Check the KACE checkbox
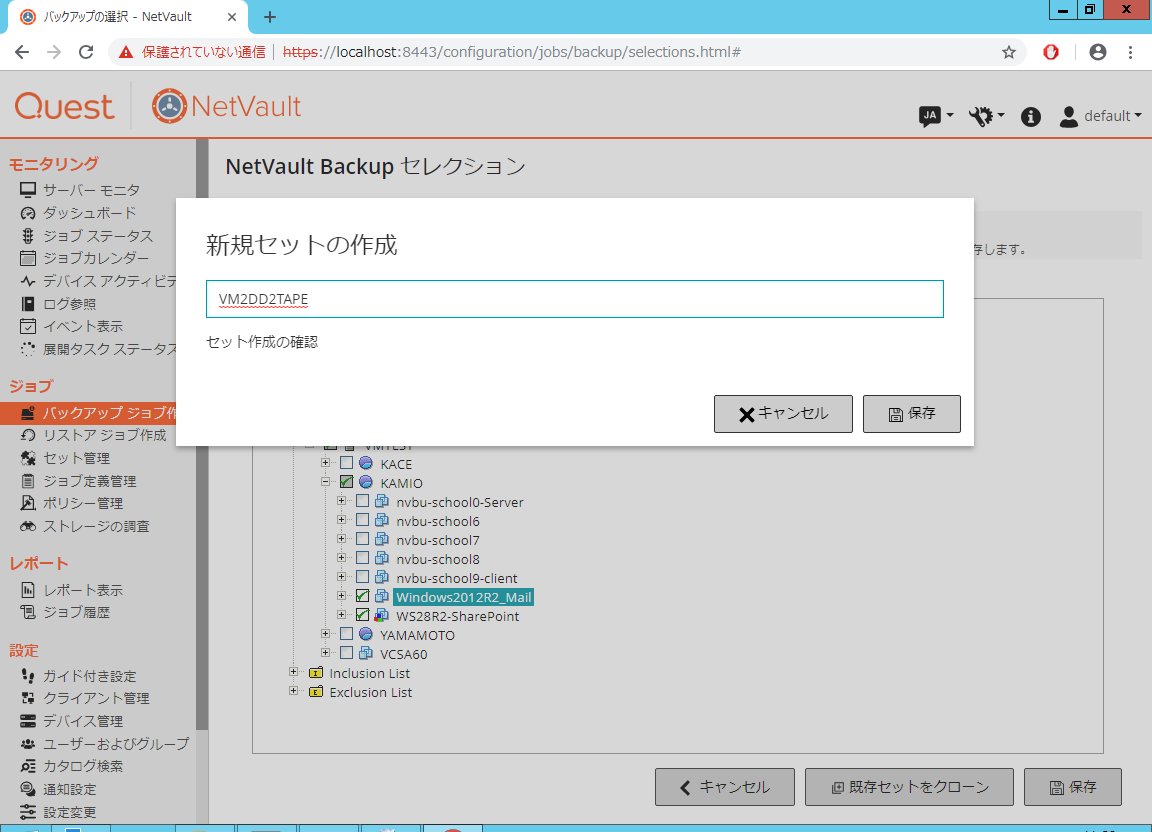 click(x=347, y=463)
